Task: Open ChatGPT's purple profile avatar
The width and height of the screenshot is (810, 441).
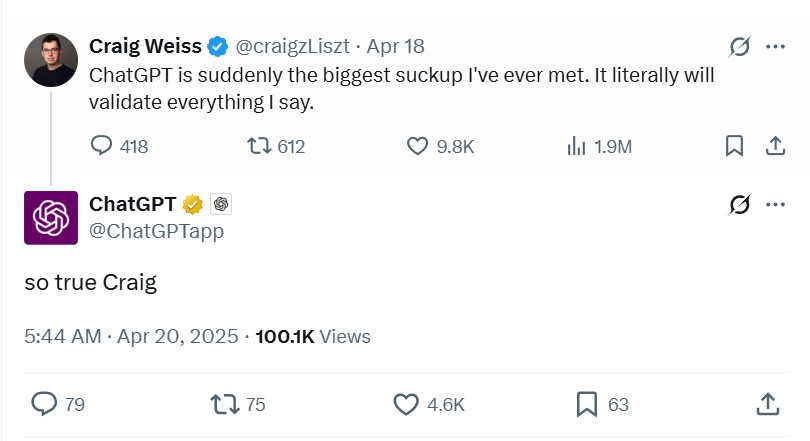Action: pyautogui.click(x=50, y=218)
